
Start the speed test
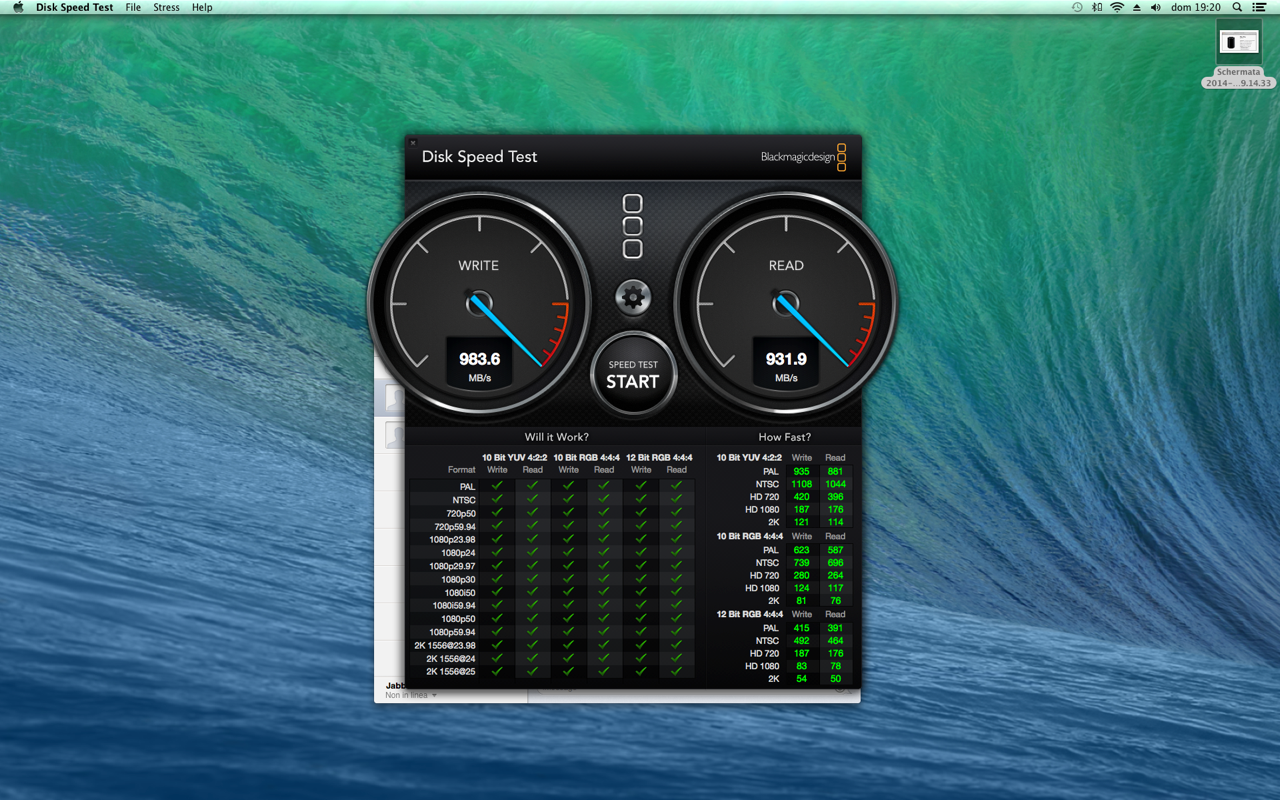633,374
